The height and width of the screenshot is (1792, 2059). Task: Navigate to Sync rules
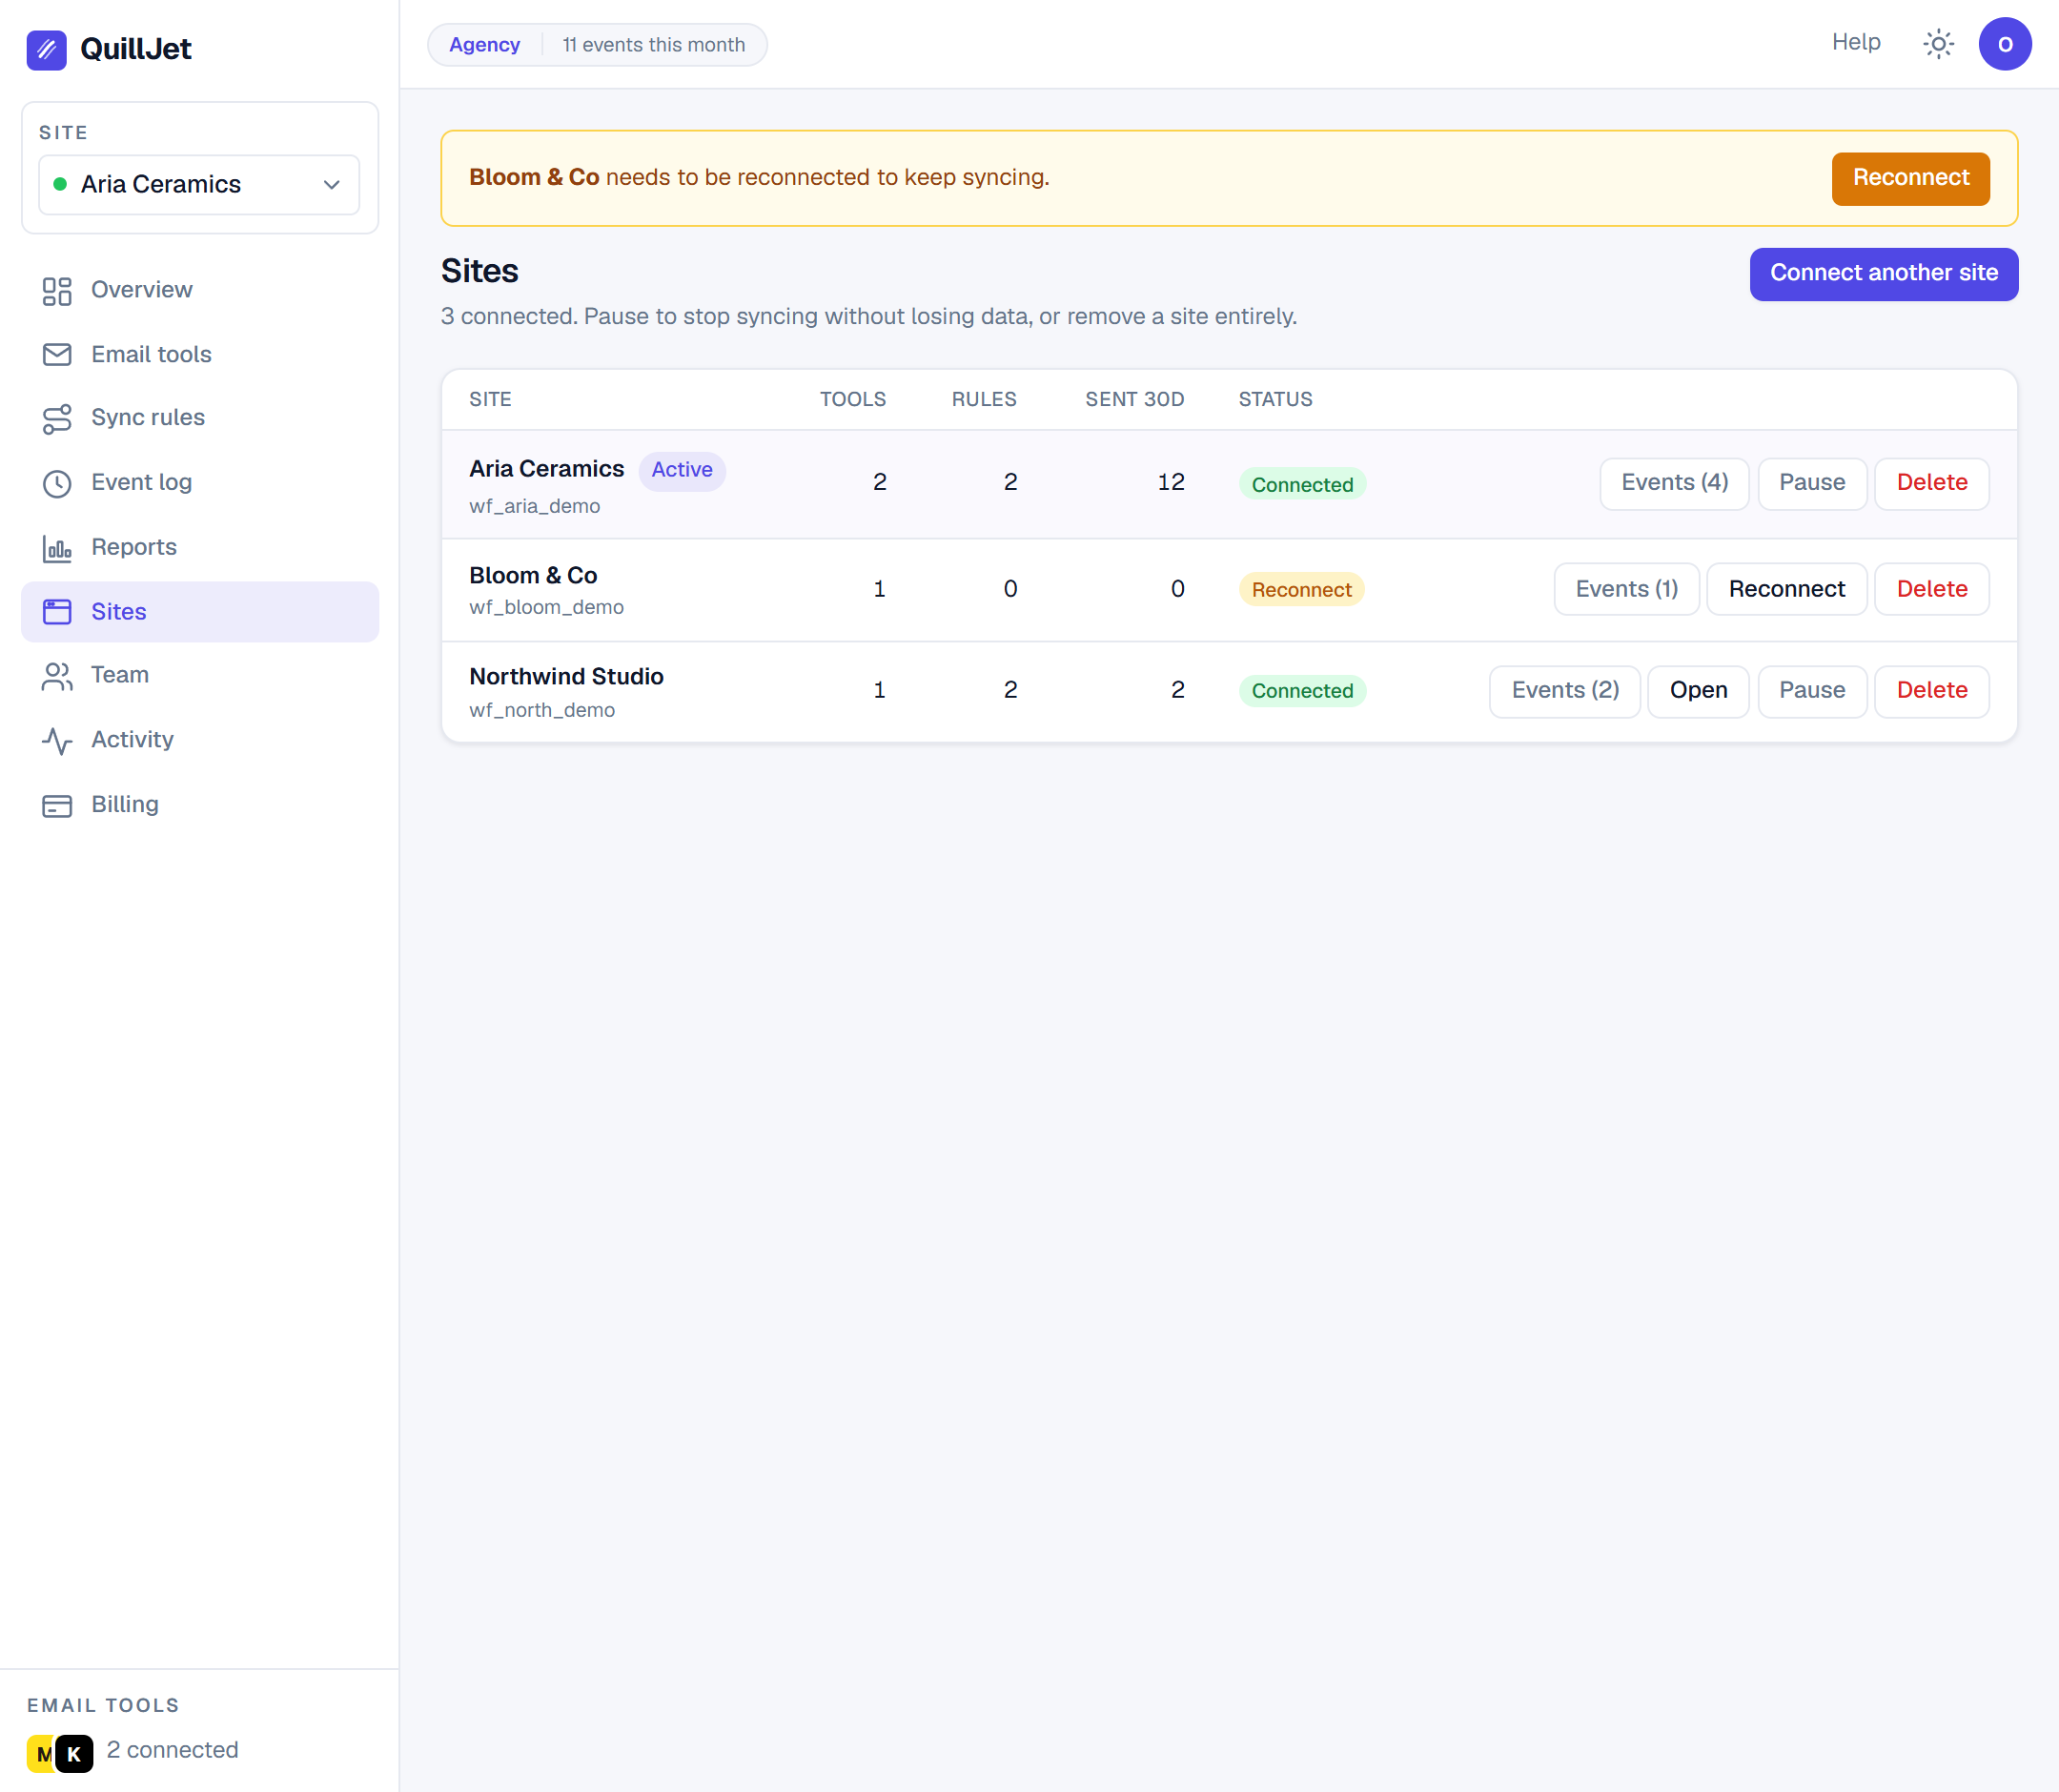pos(200,418)
